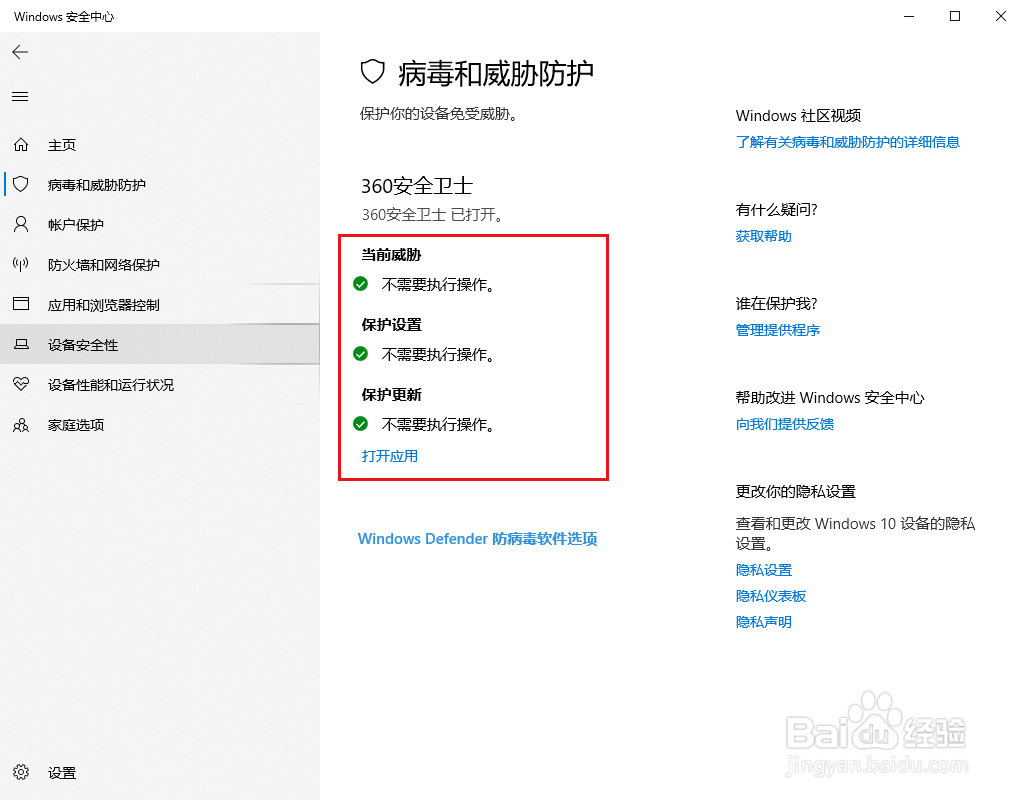
Task: Select 设备安全性 in the sidebar
Action: (160, 345)
